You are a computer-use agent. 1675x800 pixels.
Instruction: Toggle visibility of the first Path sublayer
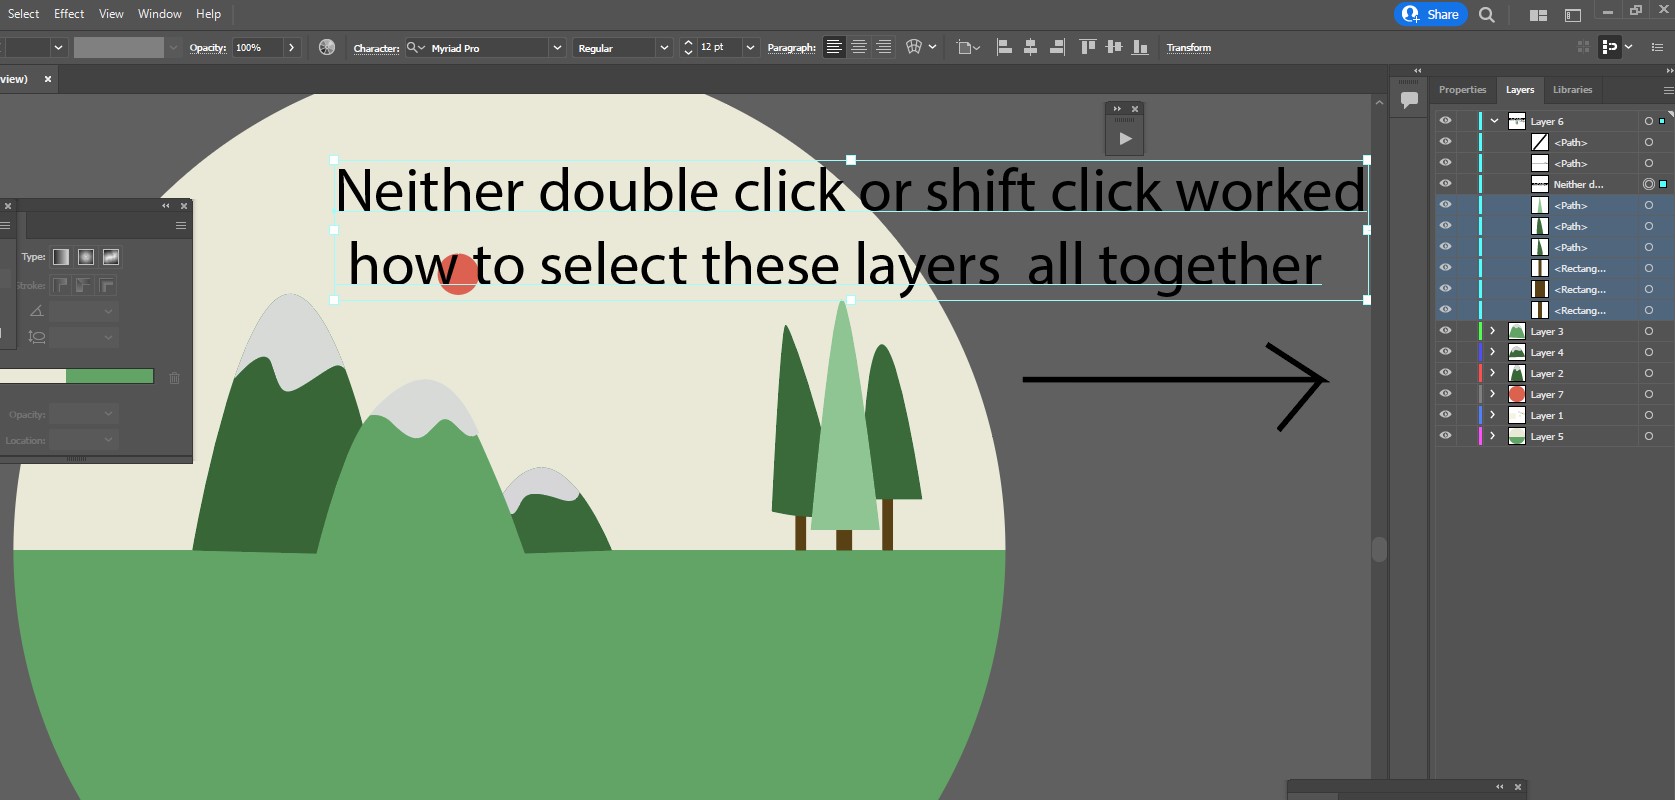pos(1445,142)
